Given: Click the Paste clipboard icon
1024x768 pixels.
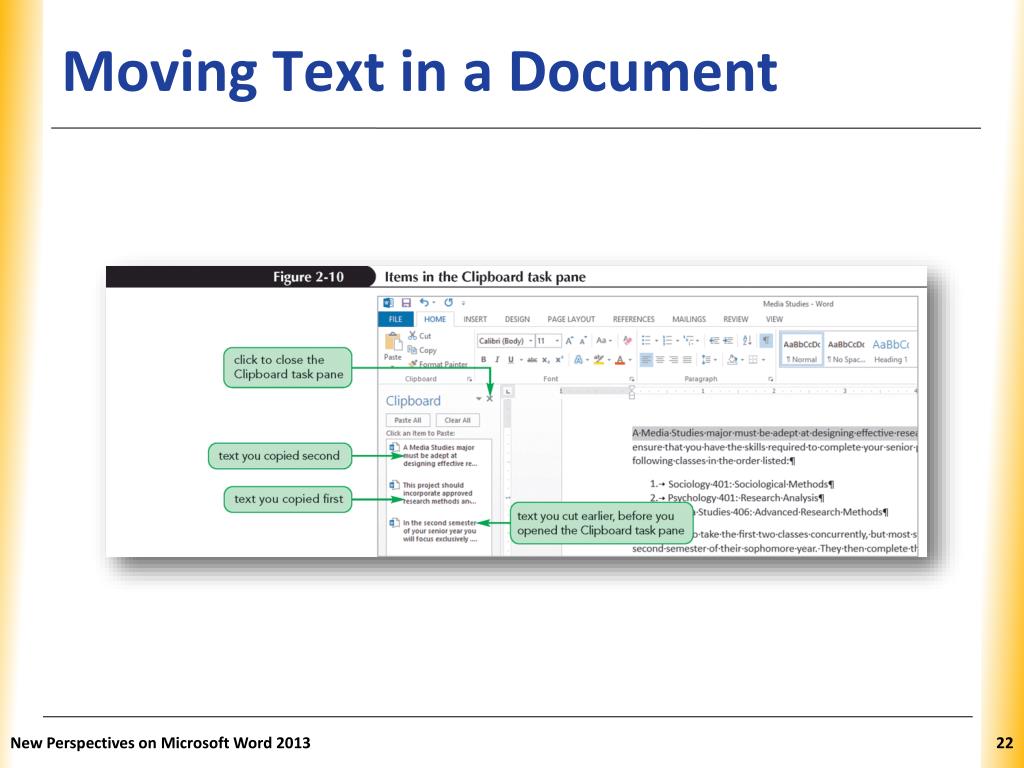Looking at the screenshot, I should (x=393, y=342).
